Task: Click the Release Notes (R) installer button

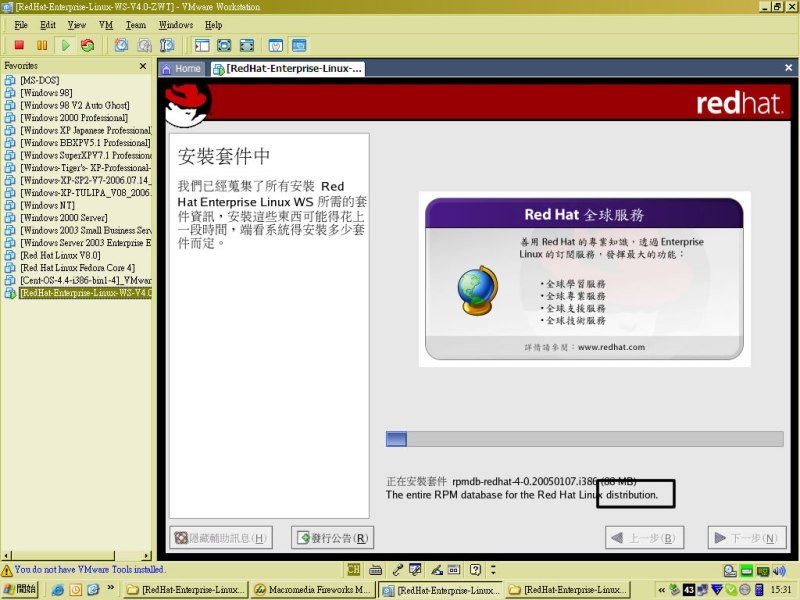Action: click(333, 538)
